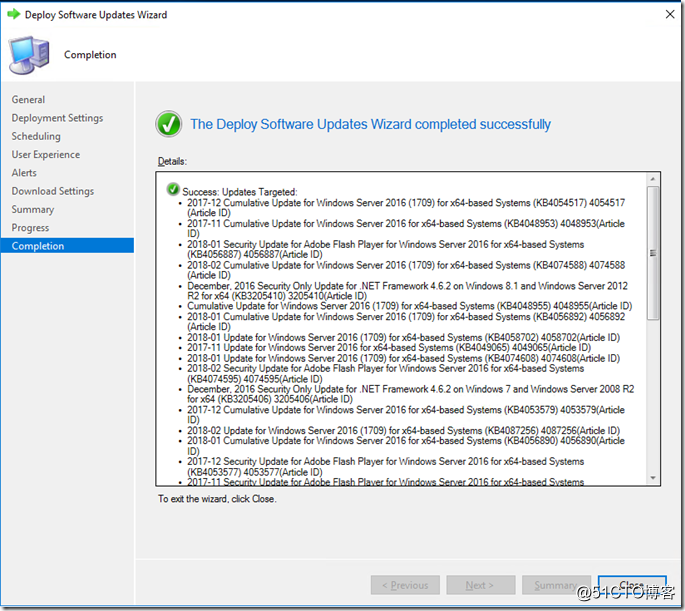685x611 pixels.
Task: Click the details list scrollbar thumb
Action: click(653, 253)
